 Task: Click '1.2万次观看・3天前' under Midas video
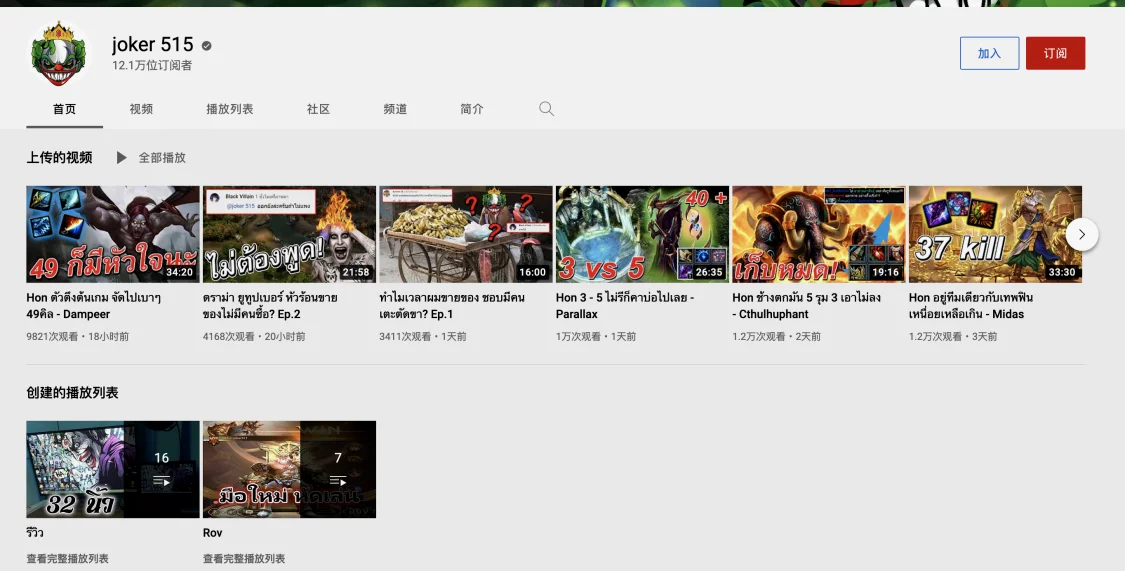[x=954, y=336]
